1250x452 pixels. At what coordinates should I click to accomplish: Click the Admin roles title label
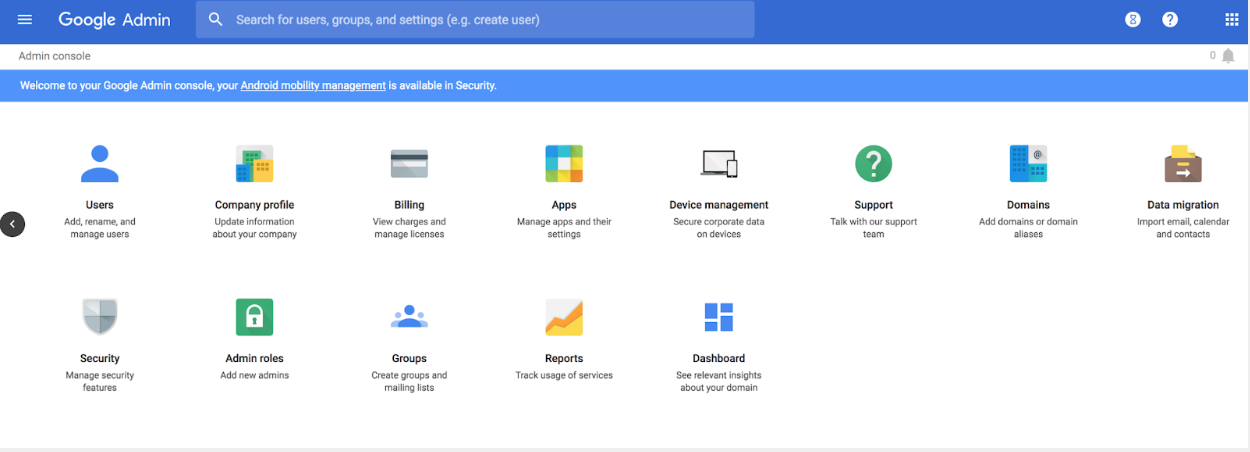255,358
